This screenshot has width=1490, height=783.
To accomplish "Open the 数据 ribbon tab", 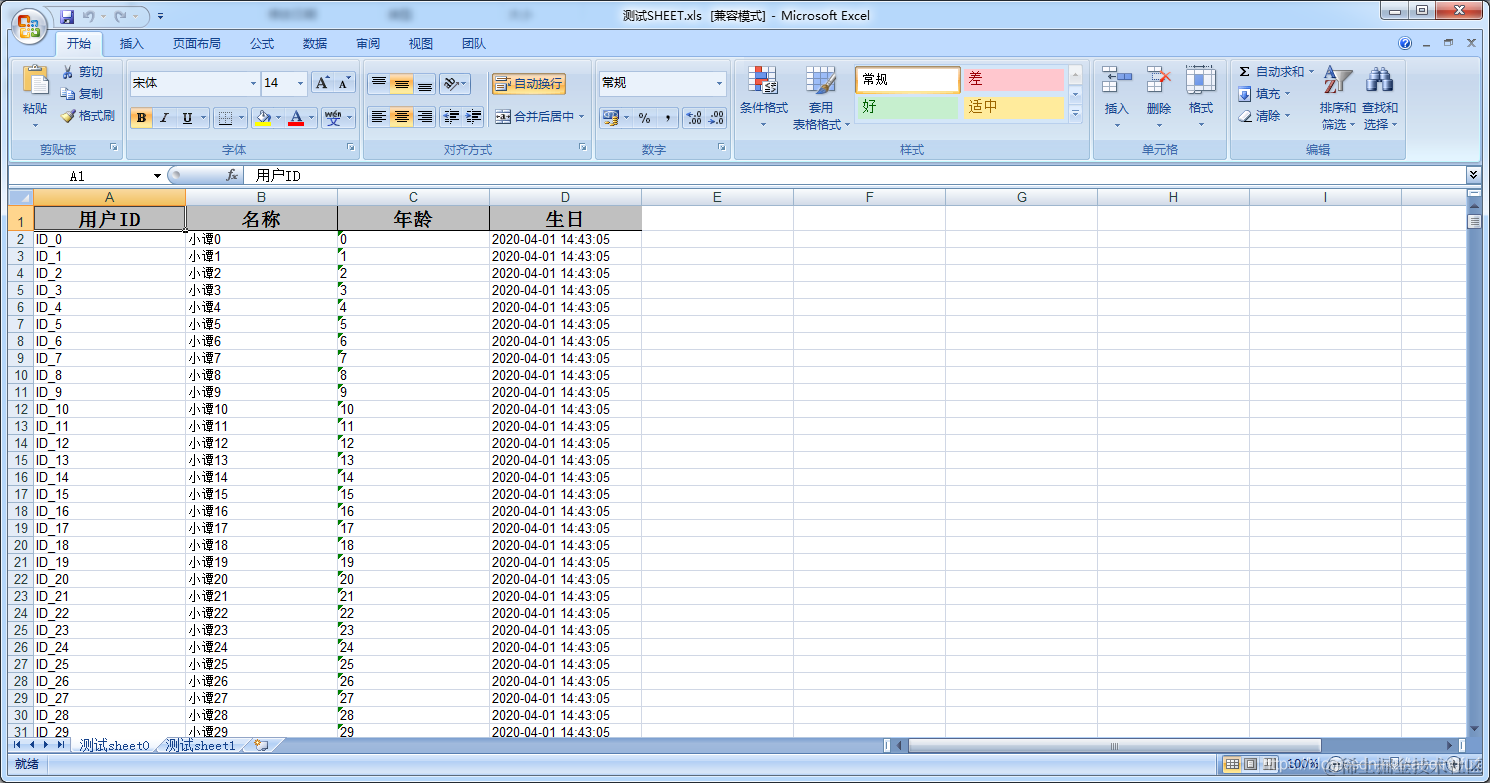I will pos(315,44).
